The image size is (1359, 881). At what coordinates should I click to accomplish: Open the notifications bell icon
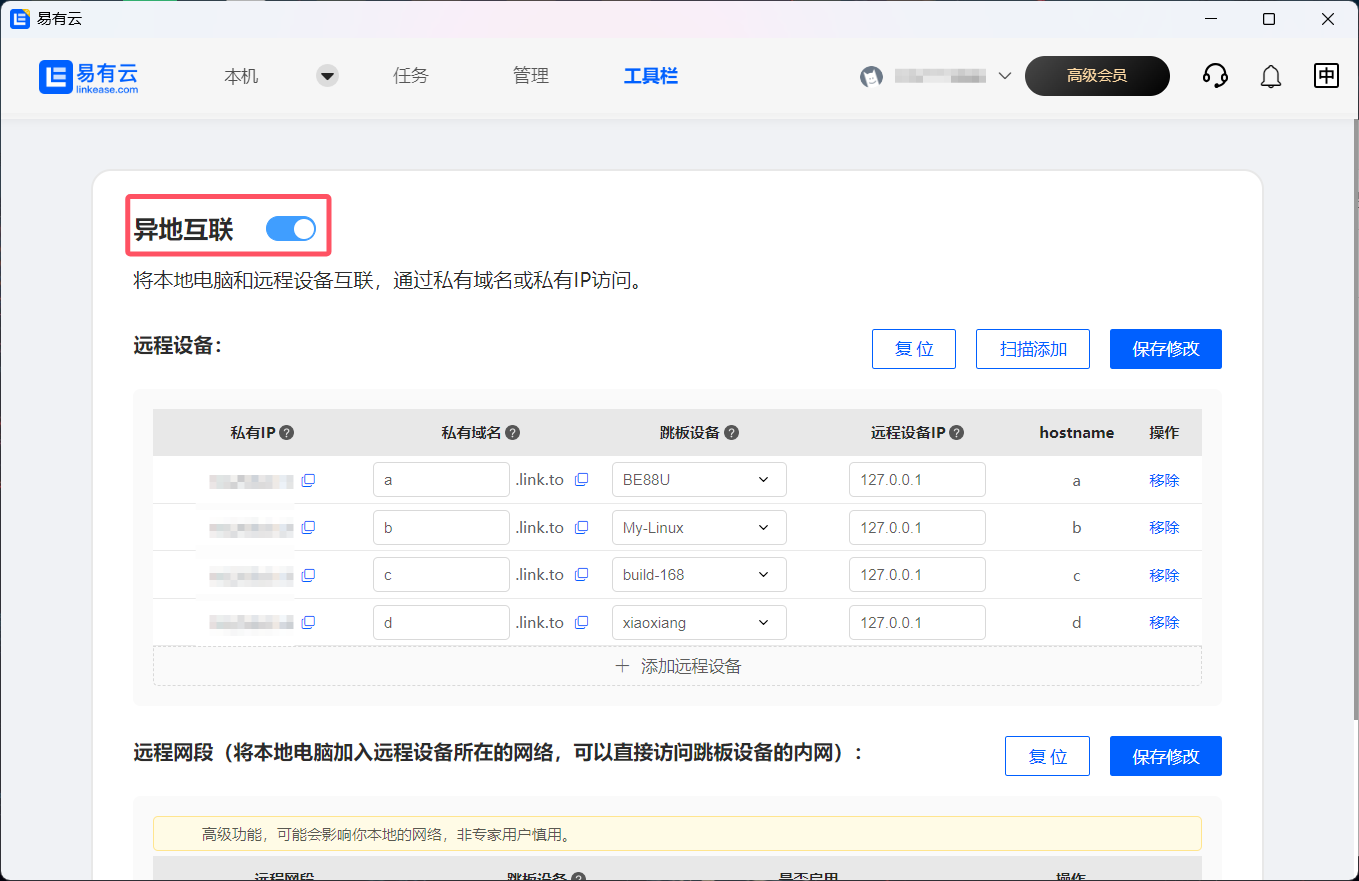1270,76
